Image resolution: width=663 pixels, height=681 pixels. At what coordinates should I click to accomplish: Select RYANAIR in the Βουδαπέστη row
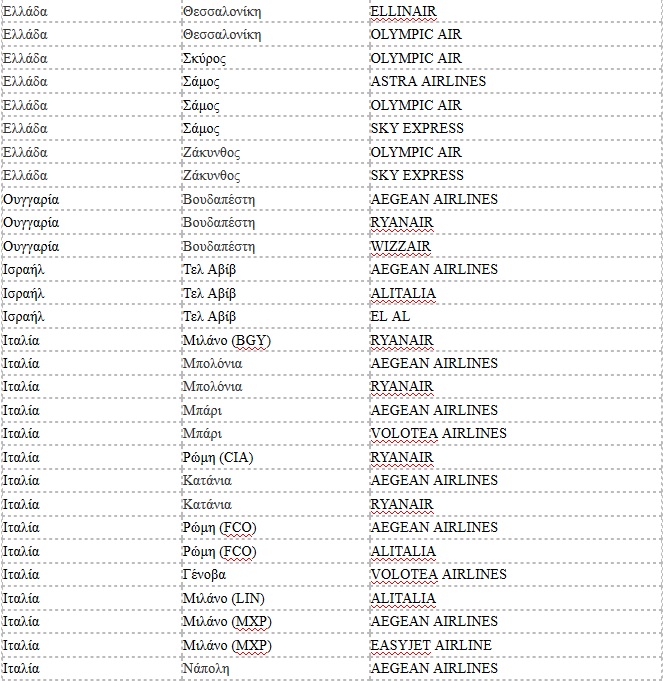click(x=402, y=222)
